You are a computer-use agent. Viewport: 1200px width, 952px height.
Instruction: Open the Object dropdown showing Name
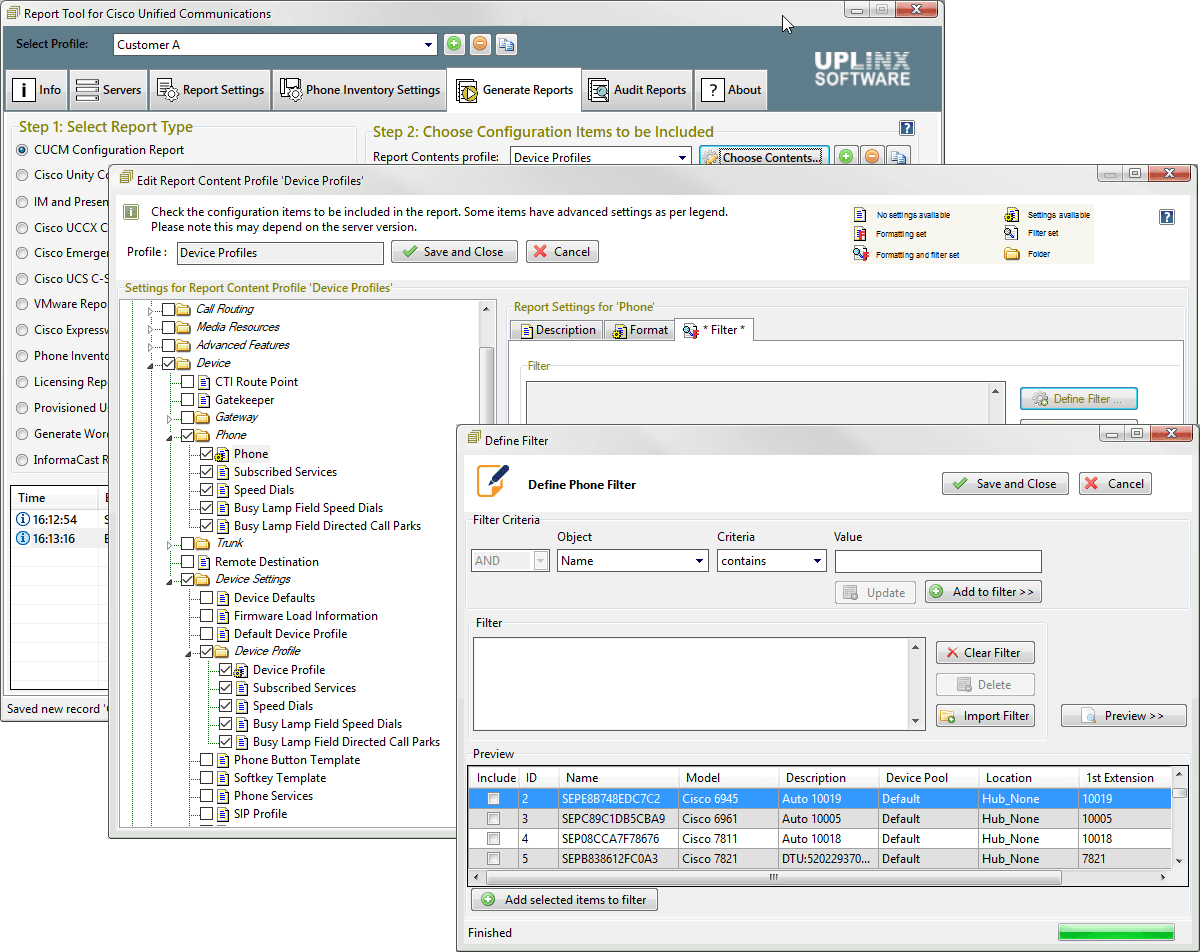coord(700,561)
